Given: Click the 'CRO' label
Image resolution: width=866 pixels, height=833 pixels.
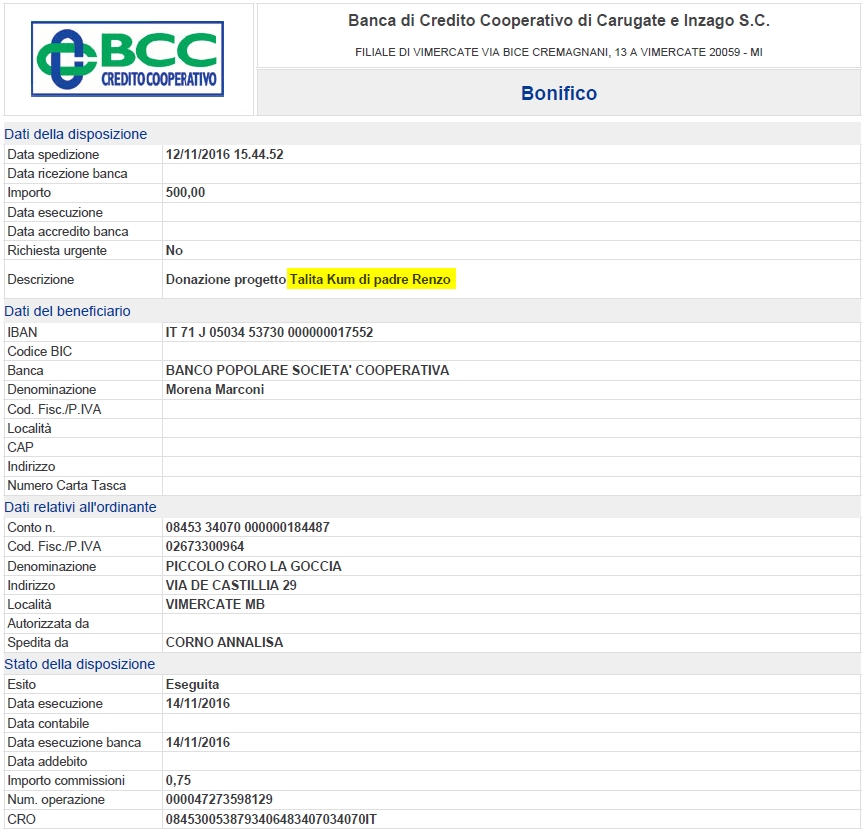Looking at the screenshot, I should click(22, 819).
